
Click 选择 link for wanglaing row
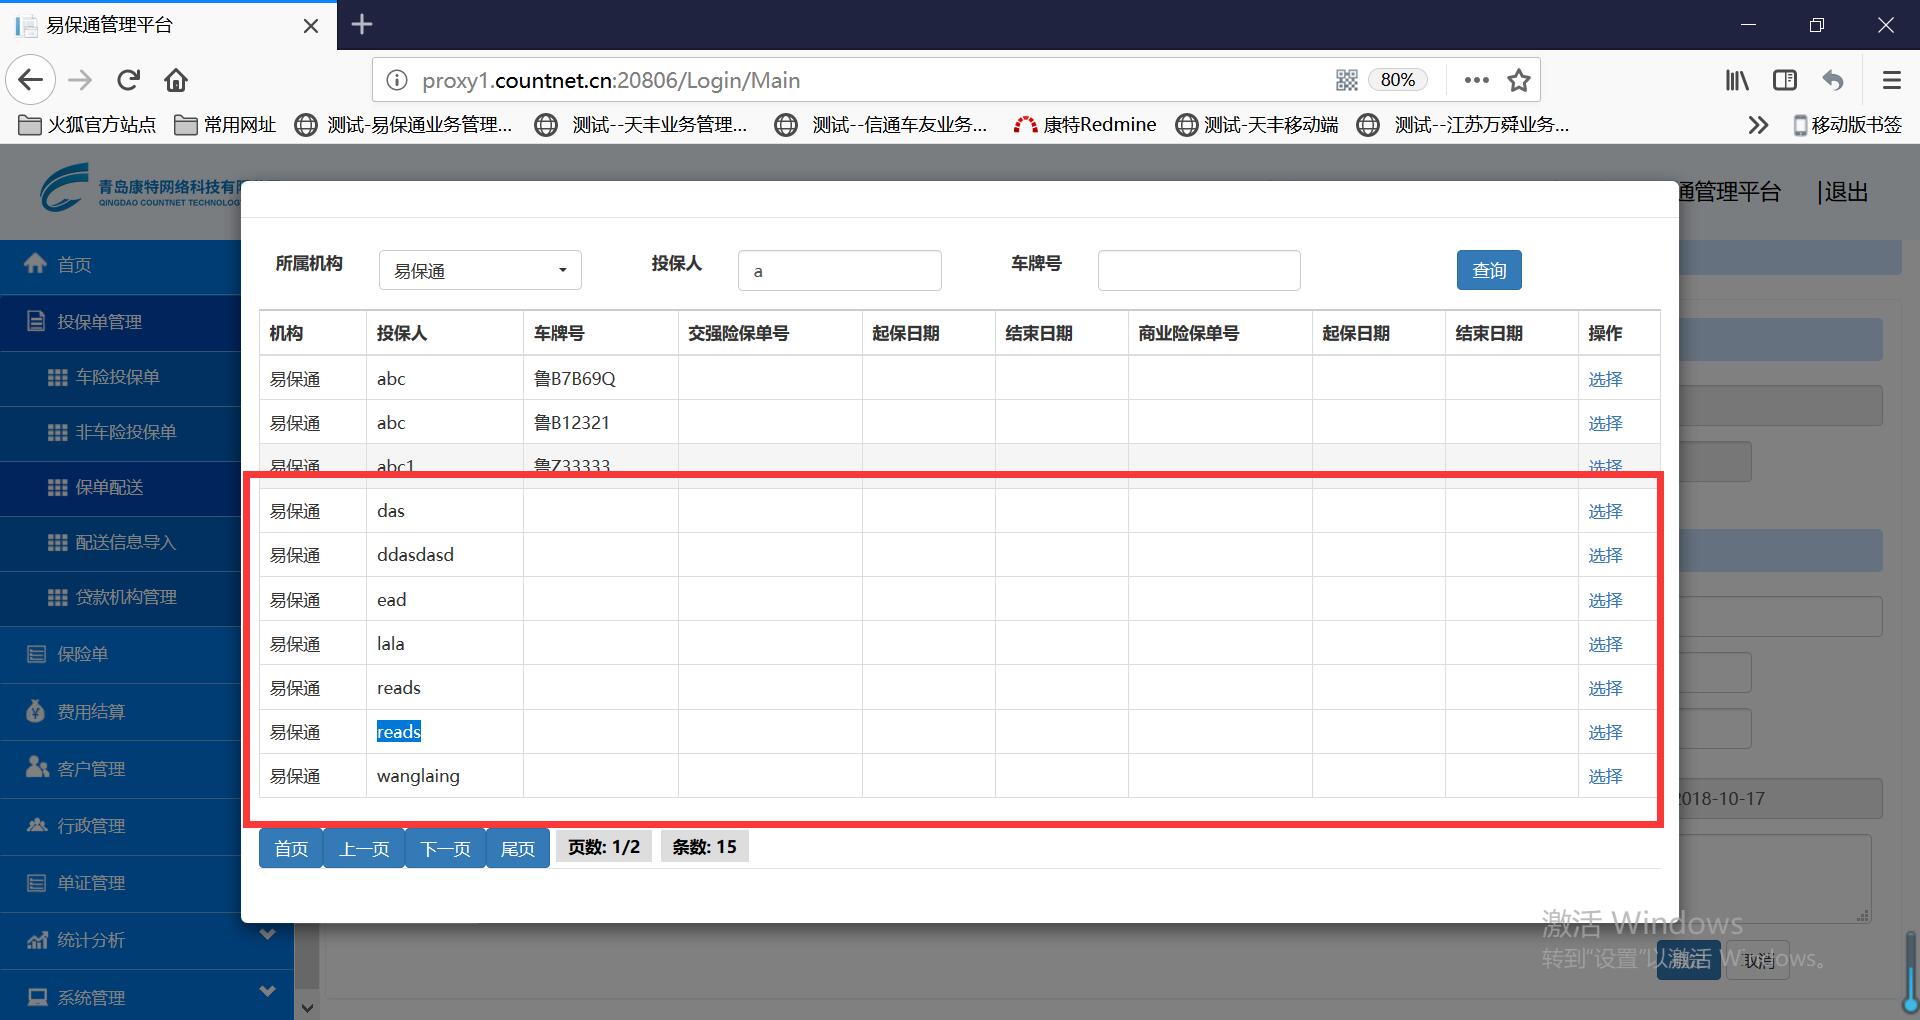[1605, 776]
